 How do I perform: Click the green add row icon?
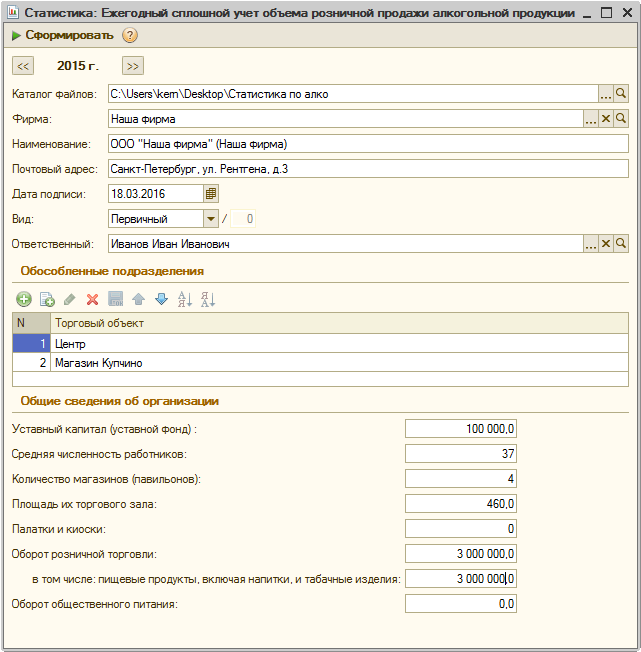click(x=24, y=299)
